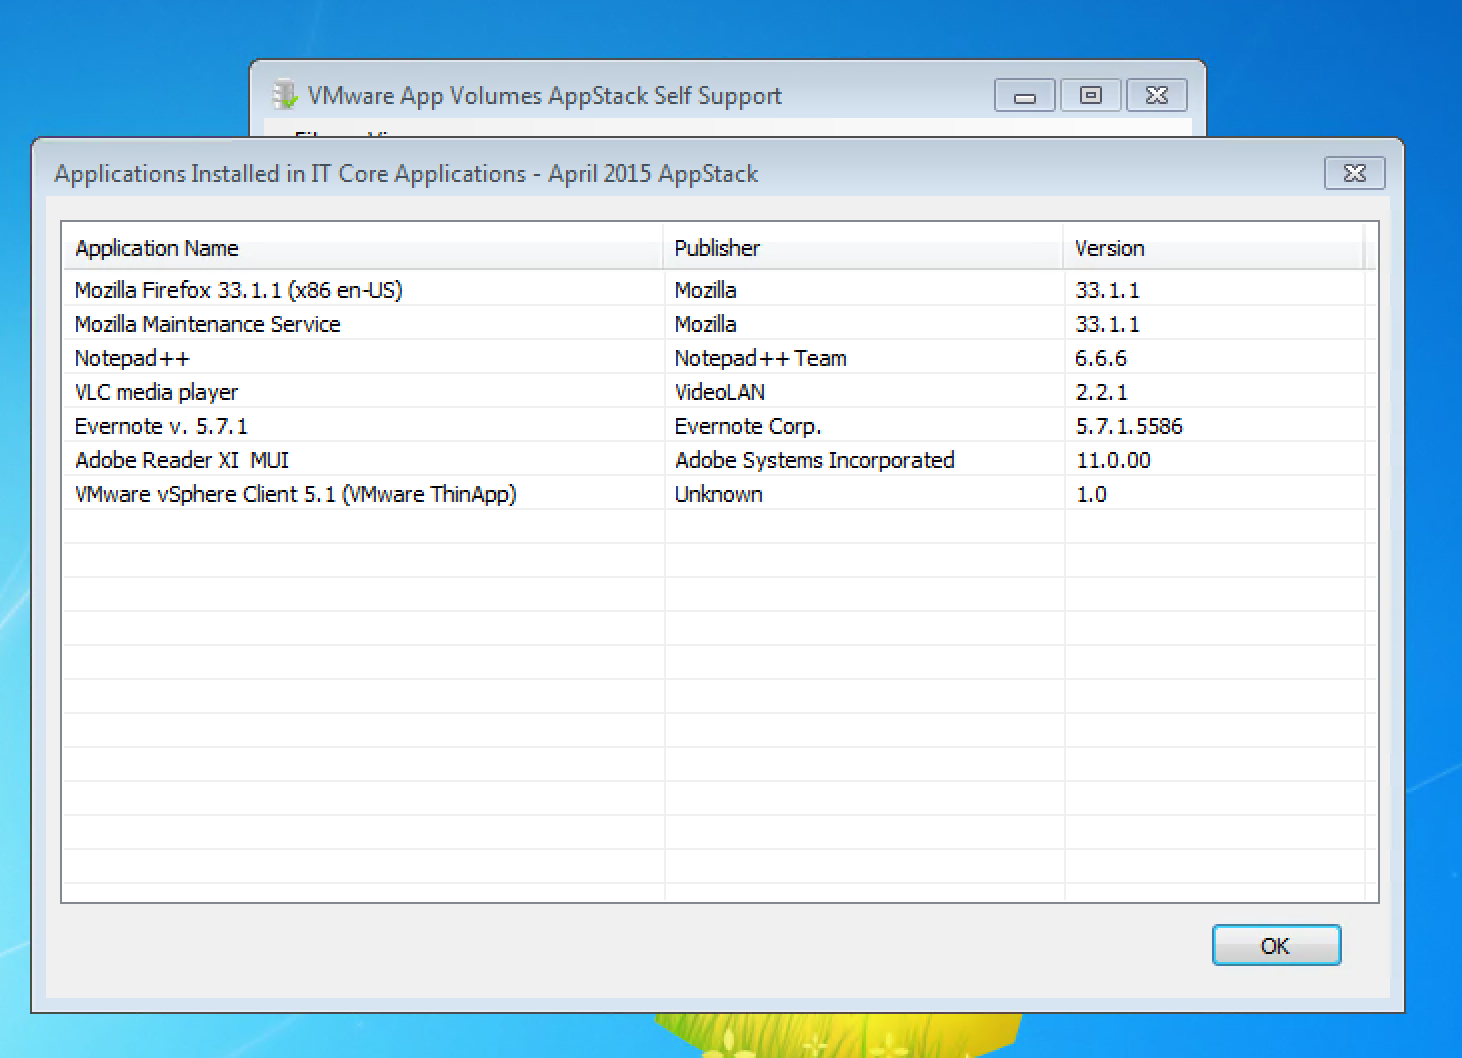1462x1058 pixels.
Task: Sort by the Publisher column header
Action: [717, 248]
